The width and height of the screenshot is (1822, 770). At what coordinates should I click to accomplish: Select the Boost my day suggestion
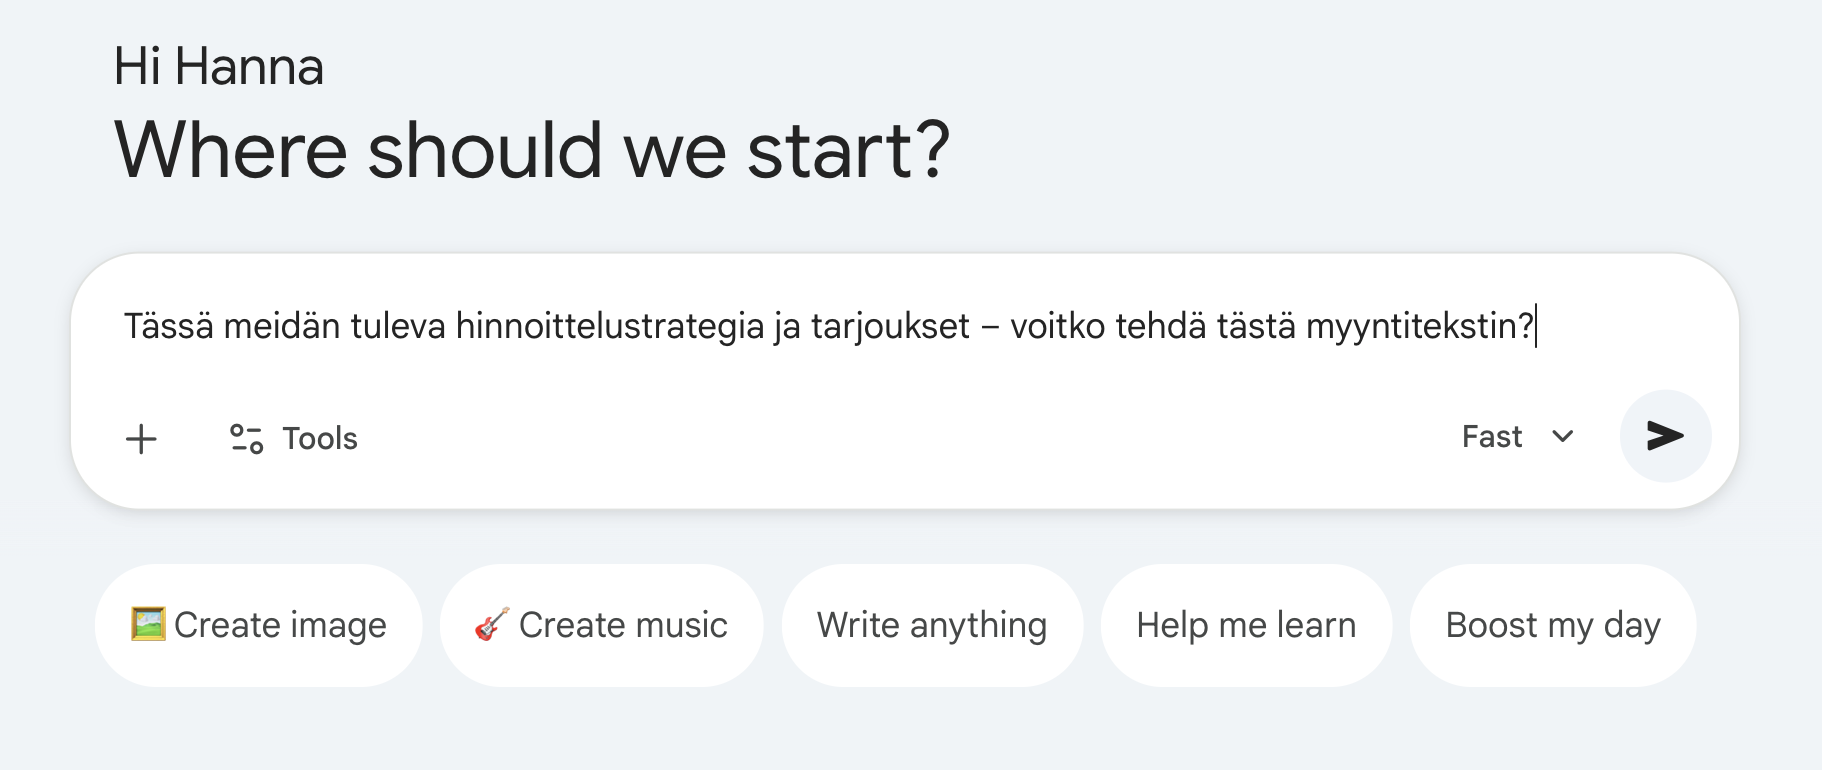point(1552,625)
